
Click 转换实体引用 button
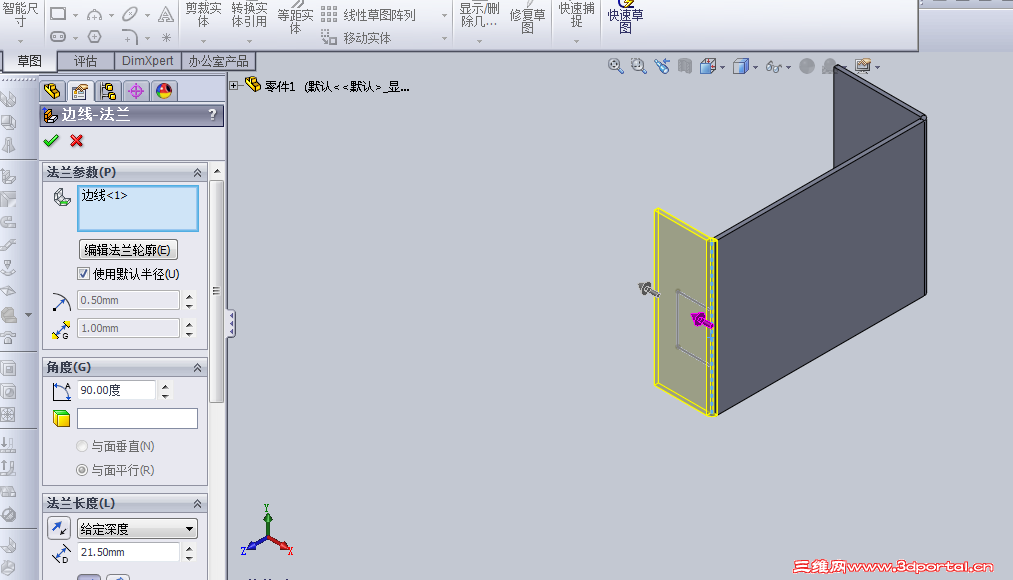point(249,16)
